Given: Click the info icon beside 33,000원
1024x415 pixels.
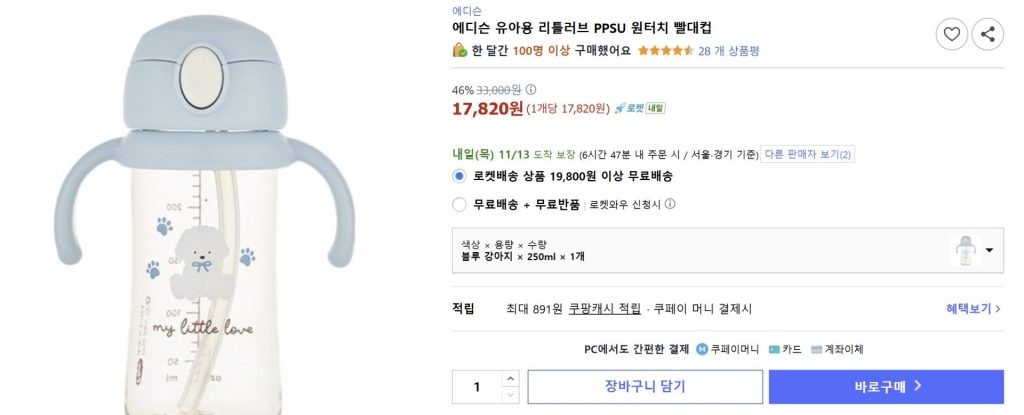Looking at the screenshot, I should coord(531,89).
